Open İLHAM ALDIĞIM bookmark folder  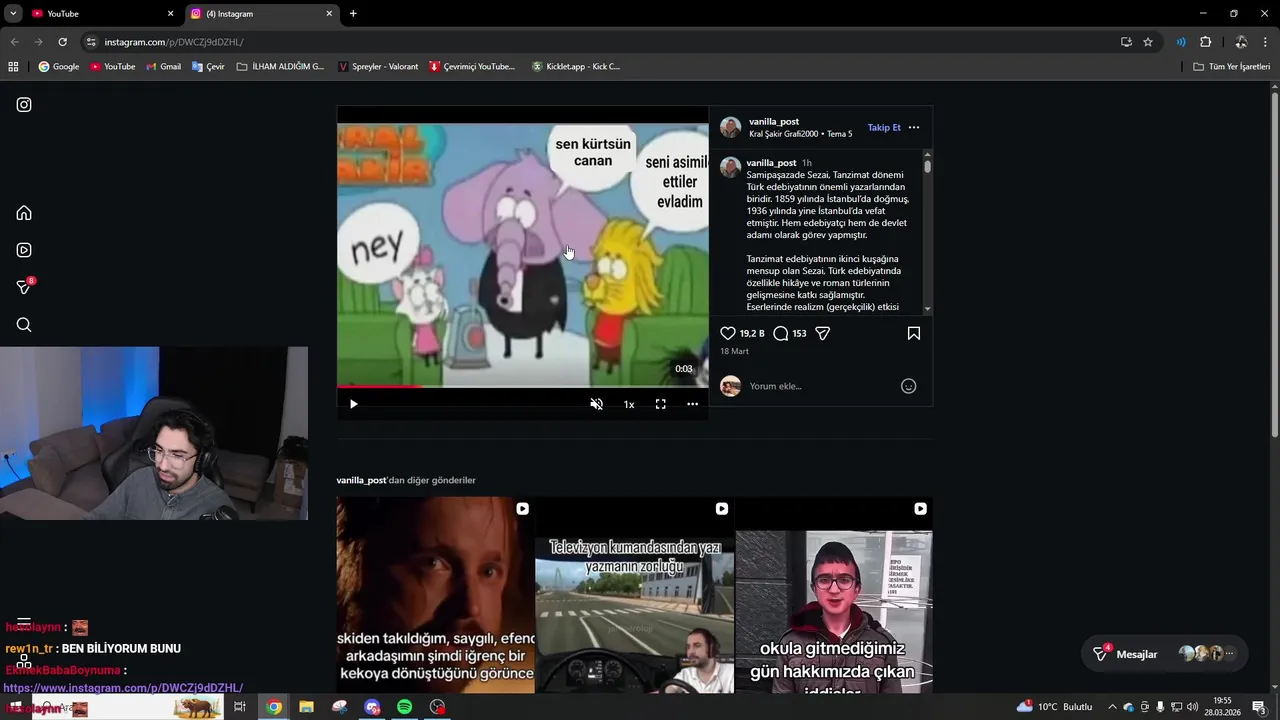click(x=281, y=67)
